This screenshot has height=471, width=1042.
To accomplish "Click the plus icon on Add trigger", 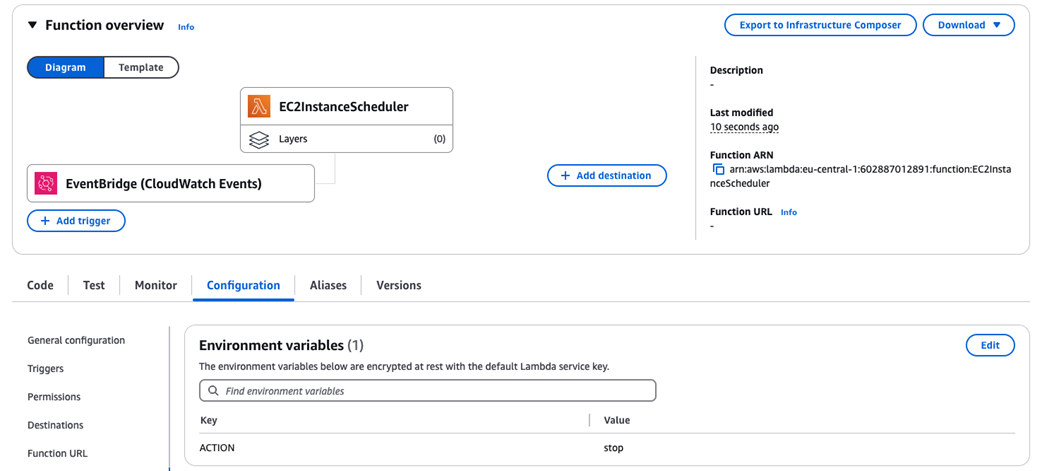I will coord(45,221).
